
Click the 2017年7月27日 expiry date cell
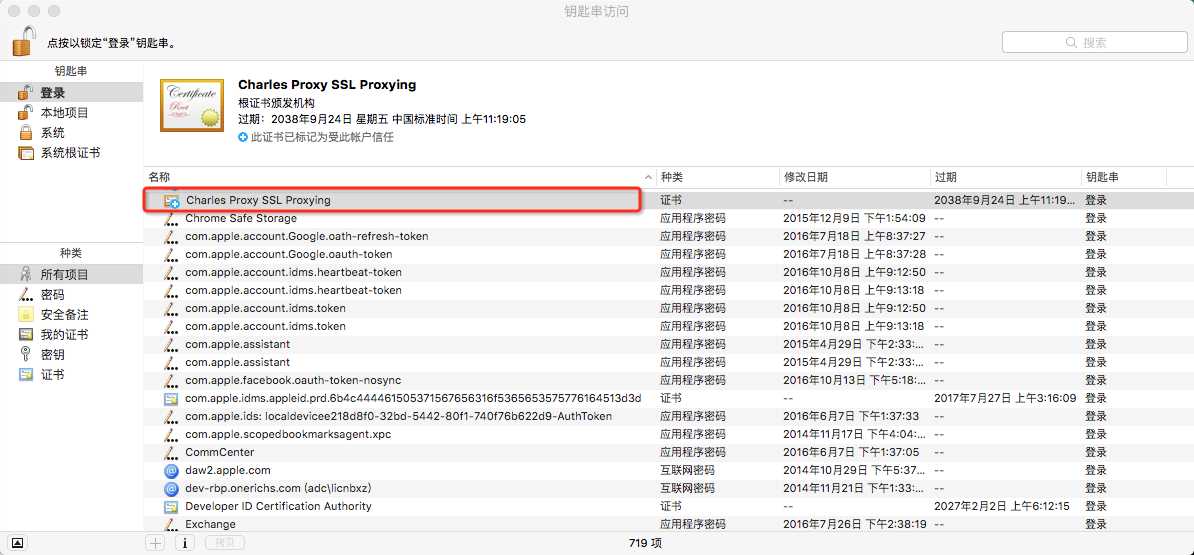point(1005,398)
